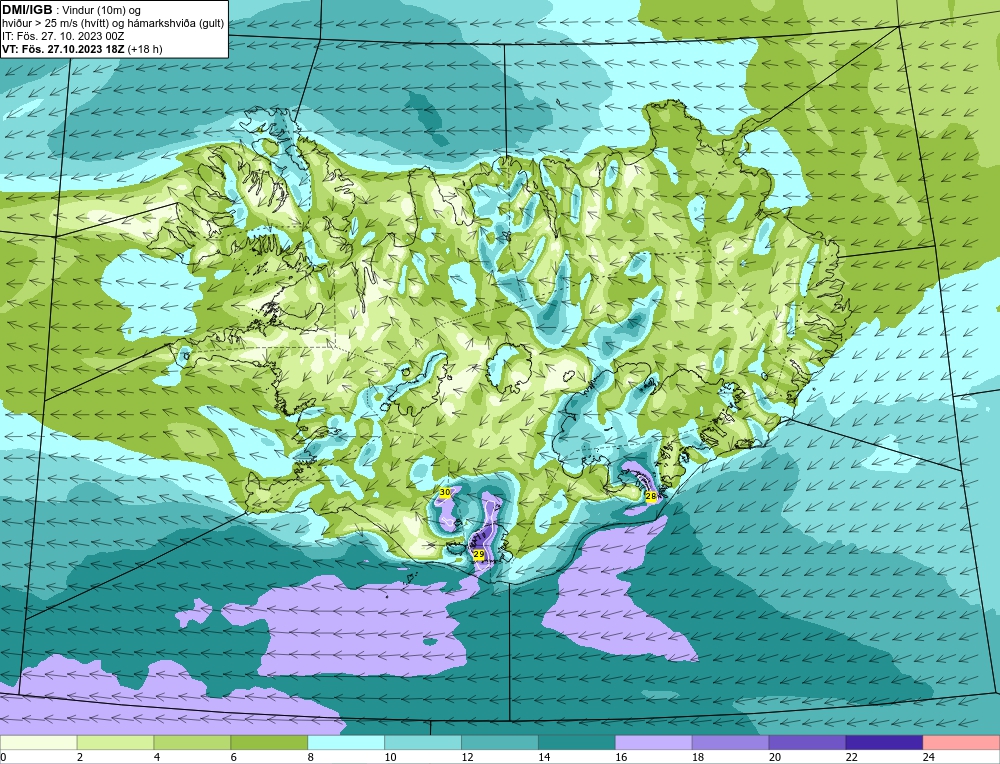Click the legend number 24
Screen dimensions: 1000x764
point(929,757)
